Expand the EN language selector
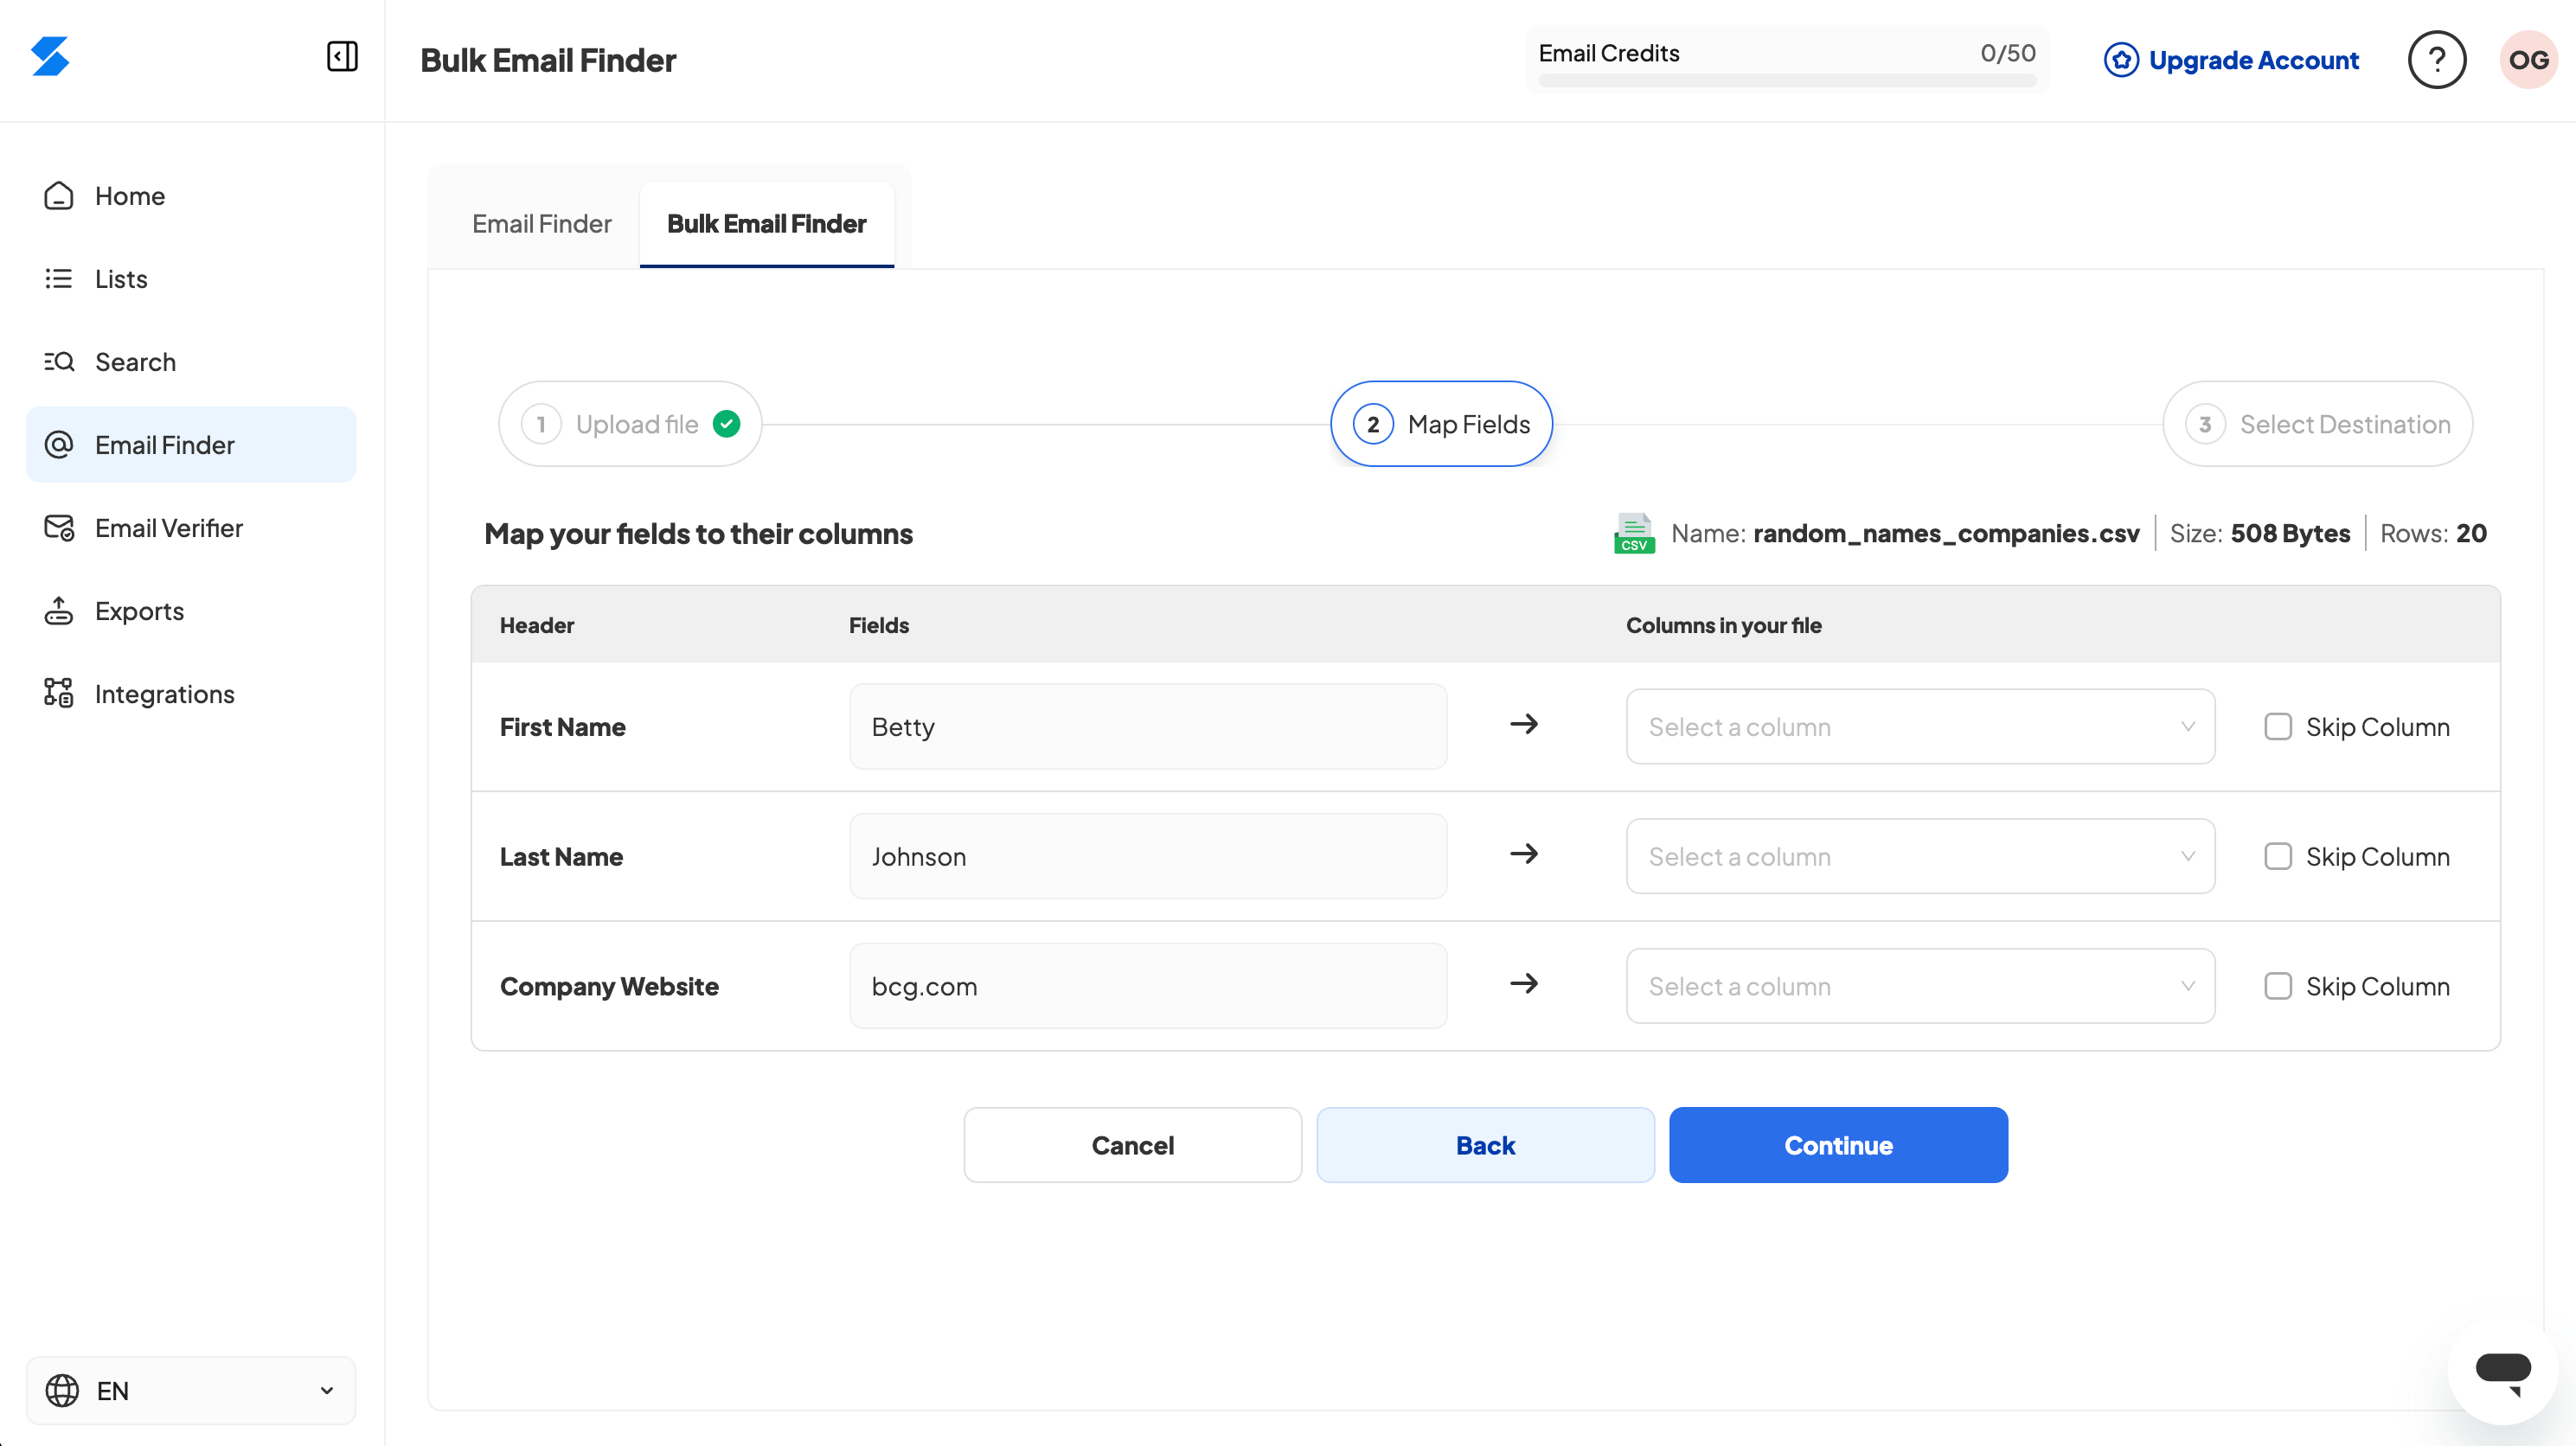Screen dimensions: 2576x1446 (x=190, y=1390)
